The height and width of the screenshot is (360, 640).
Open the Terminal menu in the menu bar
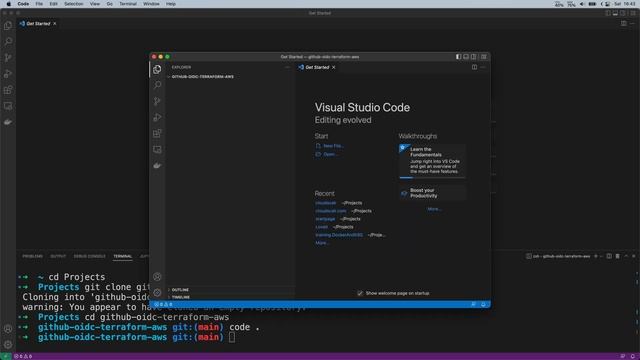click(x=128, y=4)
